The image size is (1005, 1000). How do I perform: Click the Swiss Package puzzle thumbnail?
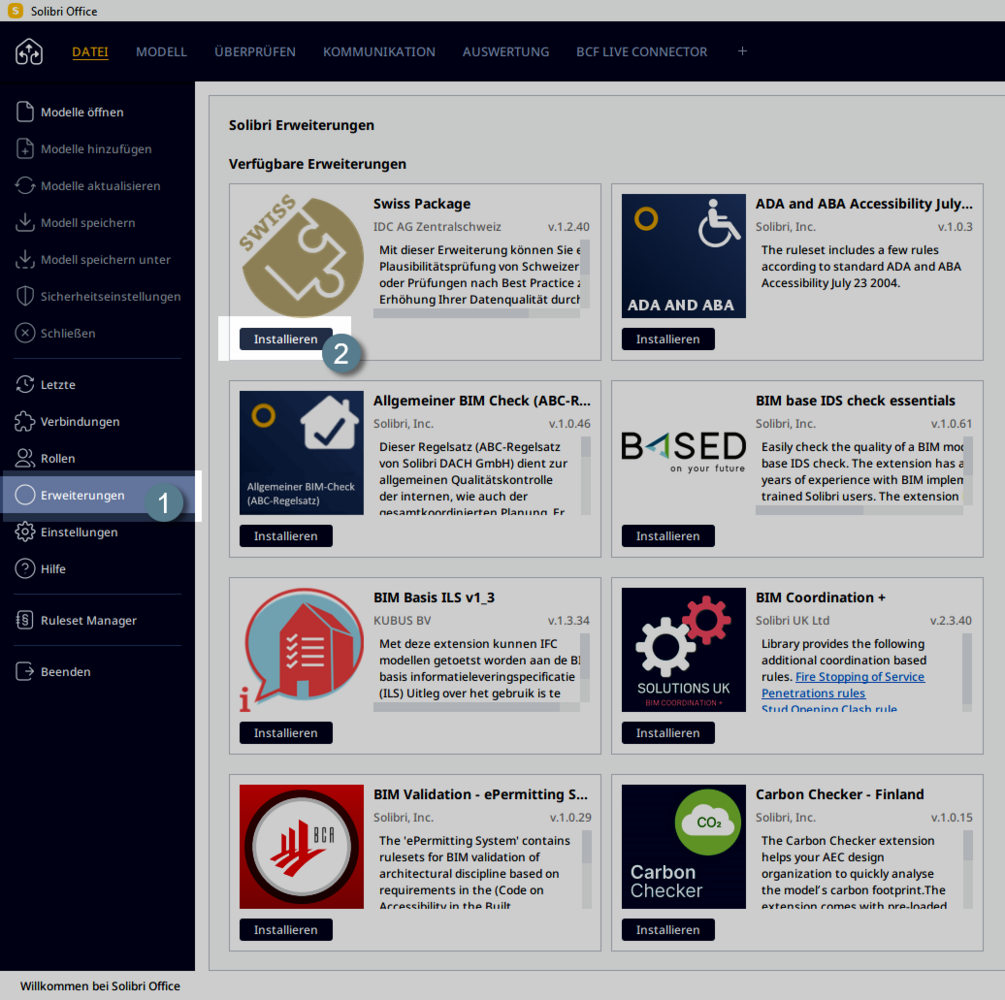coord(301,256)
